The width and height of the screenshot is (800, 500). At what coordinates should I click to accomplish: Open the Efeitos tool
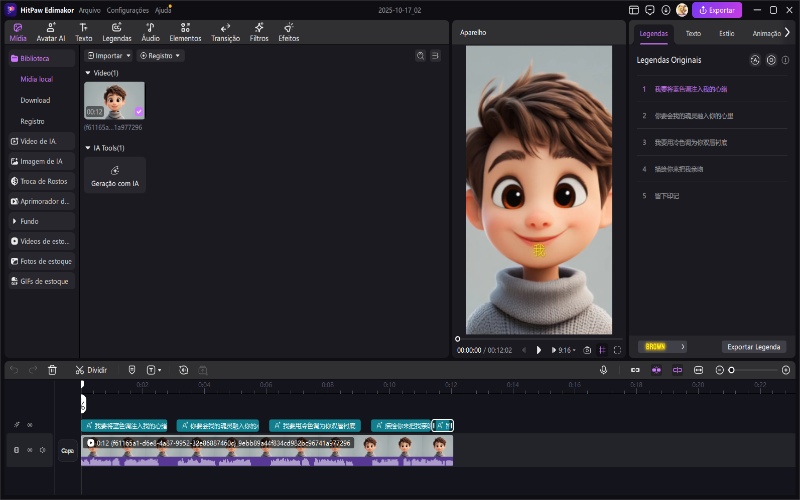289,32
